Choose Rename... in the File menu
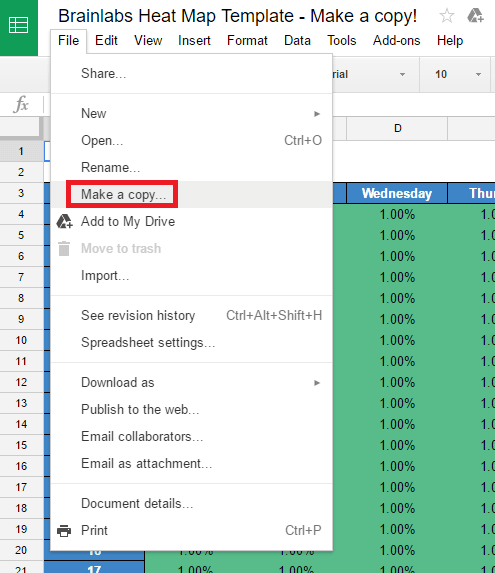The height and width of the screenshot is (573, 495). (x=191, y=167)
